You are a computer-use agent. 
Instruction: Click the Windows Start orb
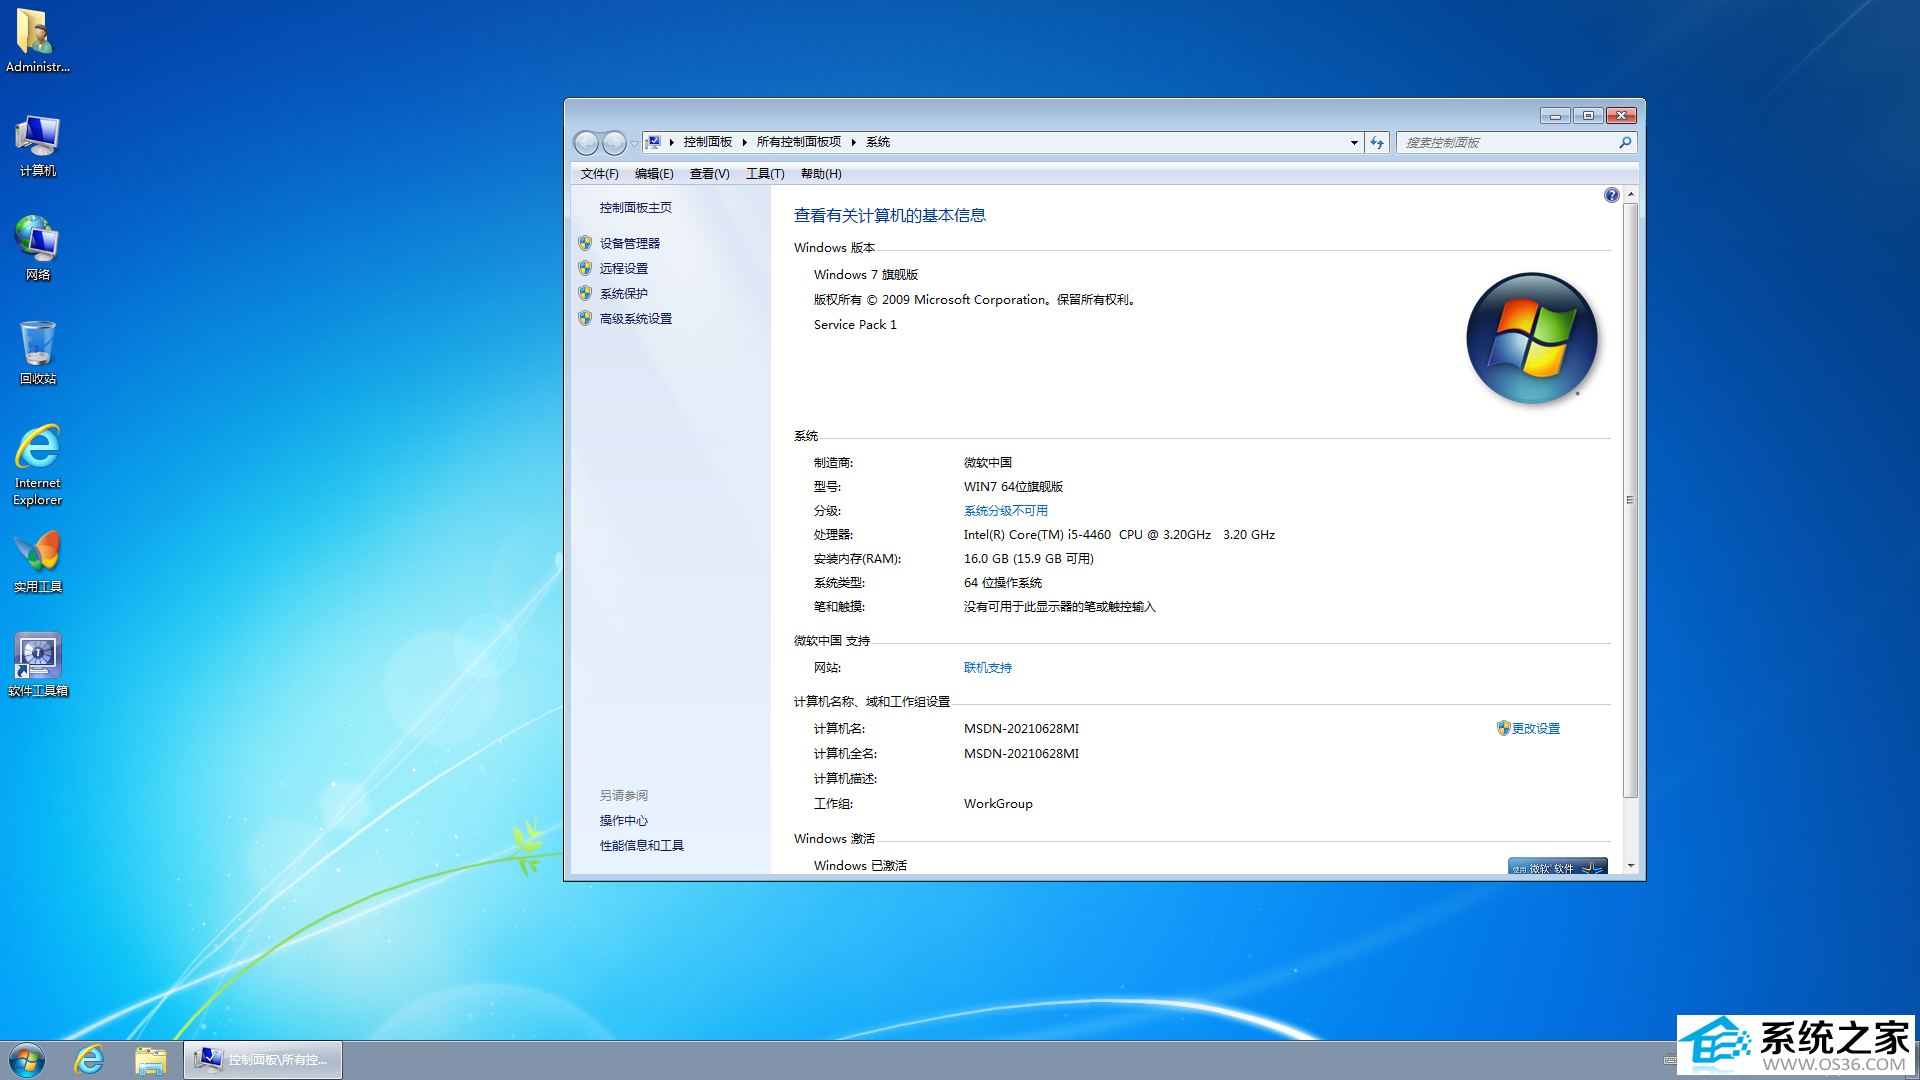pyautogui.click(x=27, y=1060)
